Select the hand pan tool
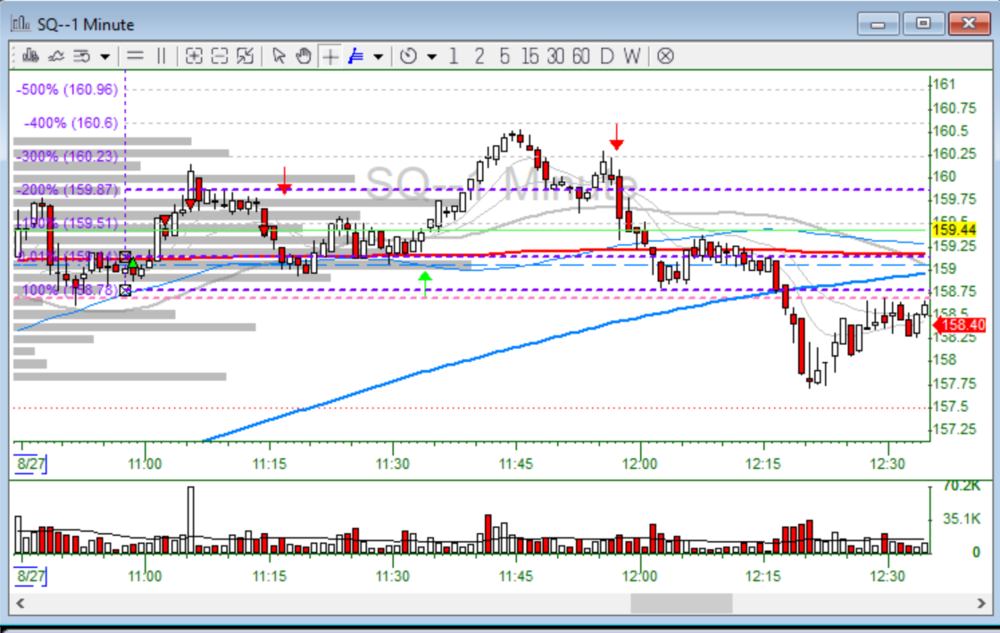The image size is (1000, 633). (303, 56)
